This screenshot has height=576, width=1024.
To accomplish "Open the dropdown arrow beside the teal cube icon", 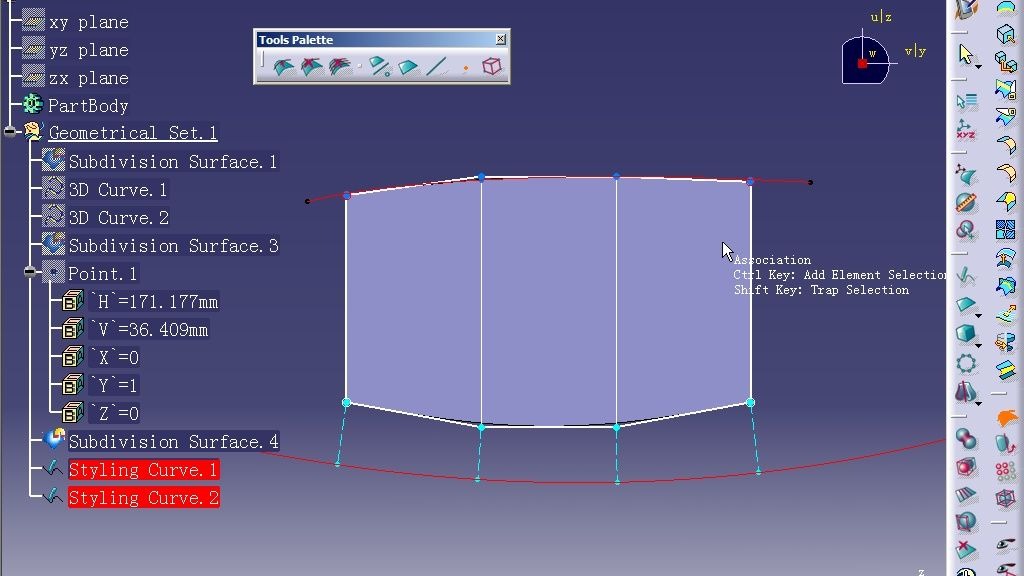I will tap(978, 345).
